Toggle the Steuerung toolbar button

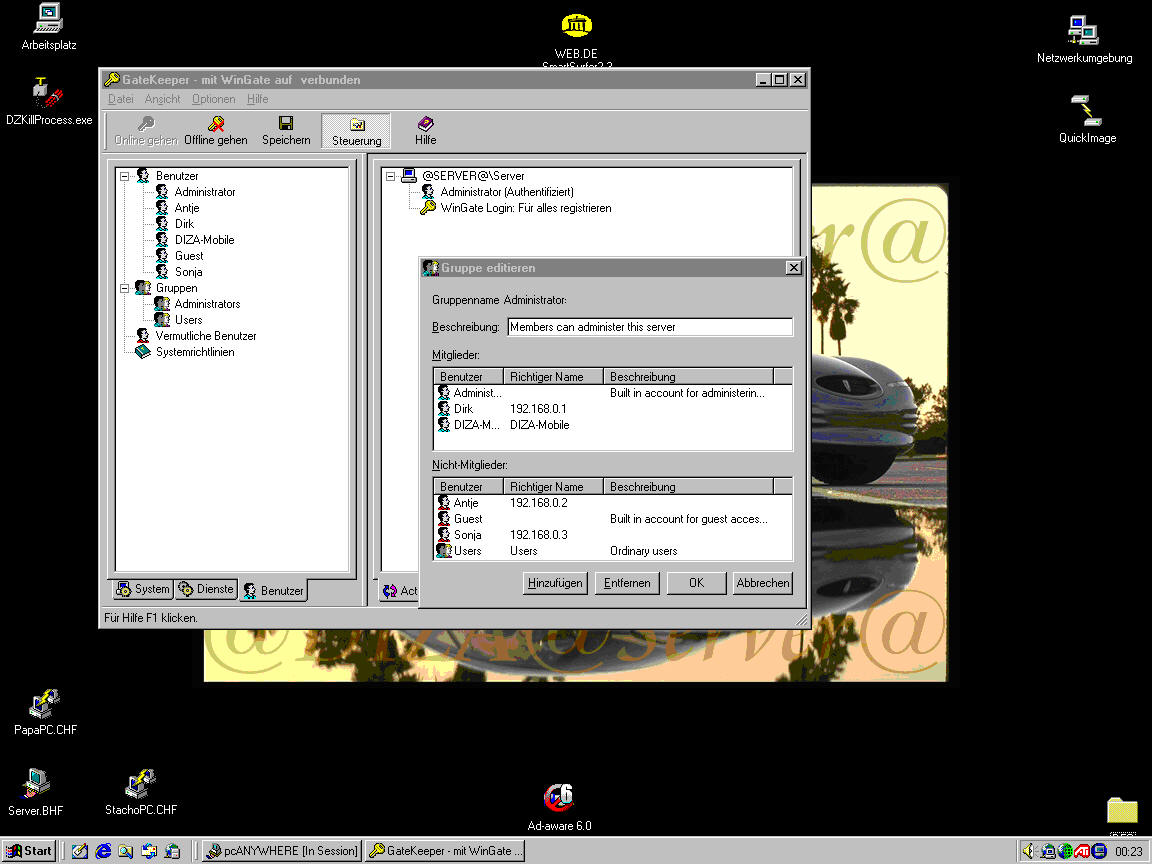point(356,131)
